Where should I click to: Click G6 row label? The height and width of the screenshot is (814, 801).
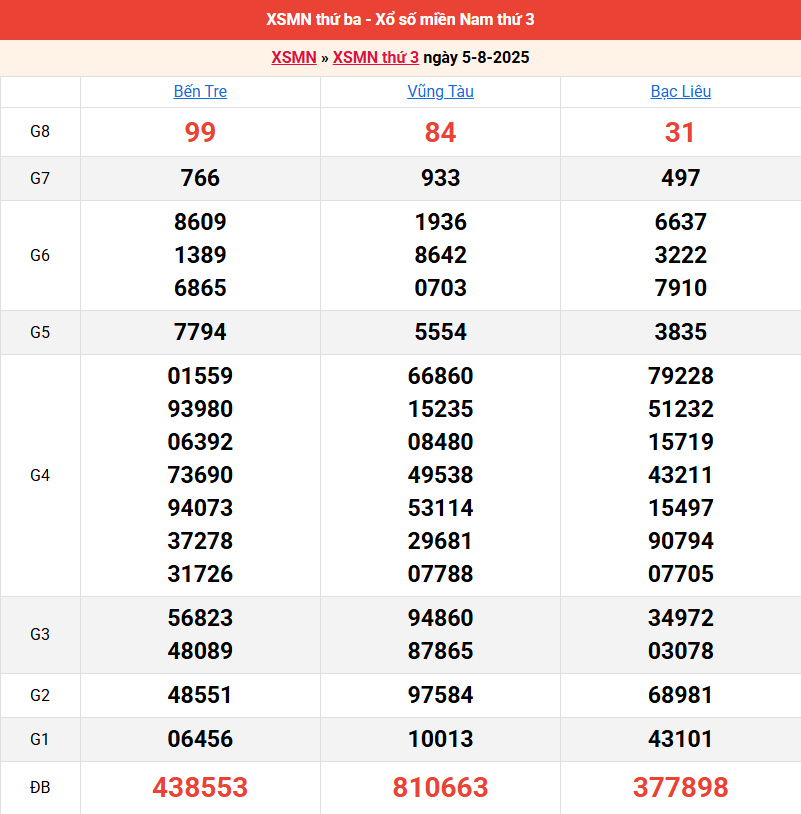pos(40,255)
